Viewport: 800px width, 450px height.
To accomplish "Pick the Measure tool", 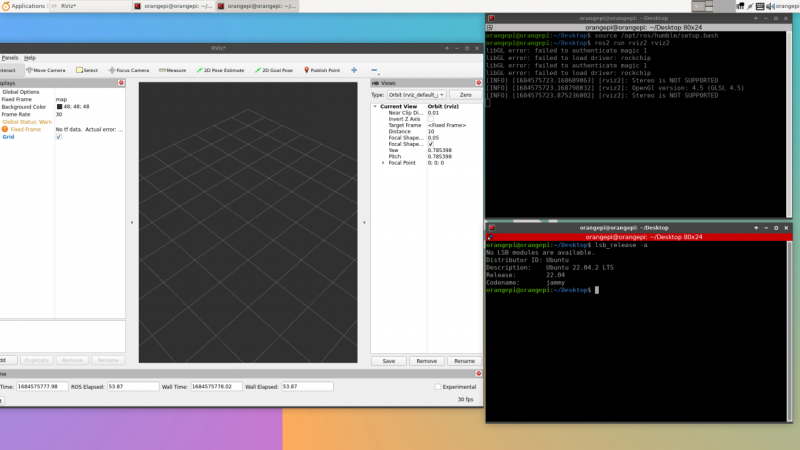I will (173, 70).
